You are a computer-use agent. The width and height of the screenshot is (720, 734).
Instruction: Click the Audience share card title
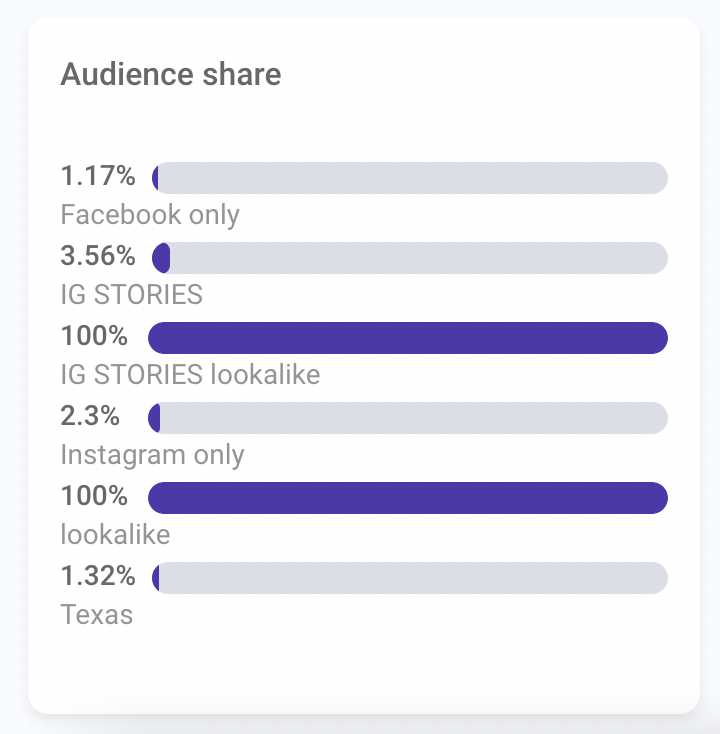pyautogui.click(x=171, y=74)
